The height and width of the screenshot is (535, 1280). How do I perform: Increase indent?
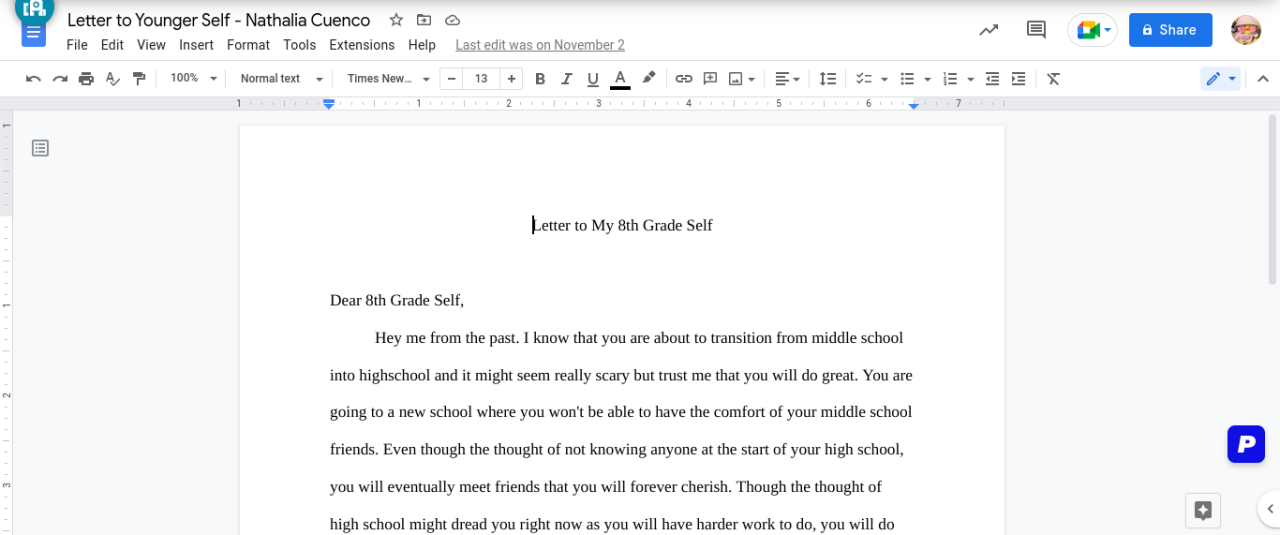(1018, 78)
